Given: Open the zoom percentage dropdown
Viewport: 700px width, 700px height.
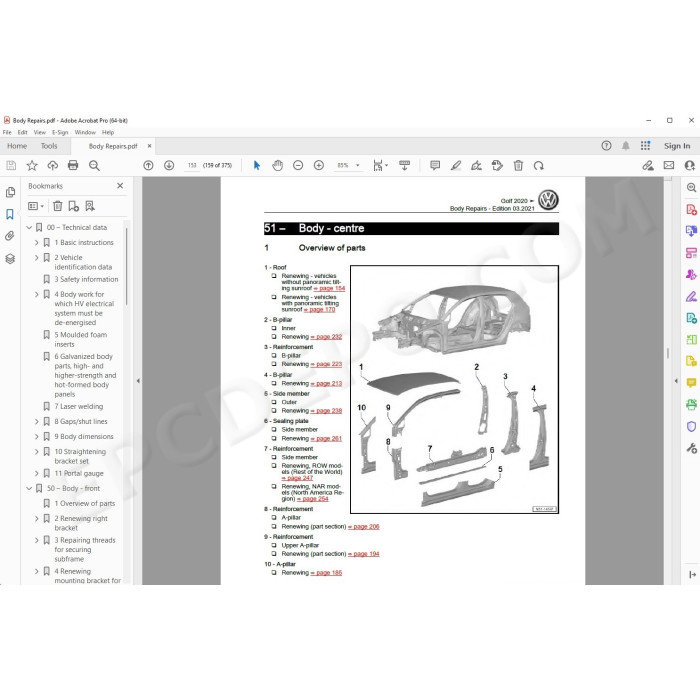Looking at the screenshot, I should pyautogui.click(x=358, y=166).
